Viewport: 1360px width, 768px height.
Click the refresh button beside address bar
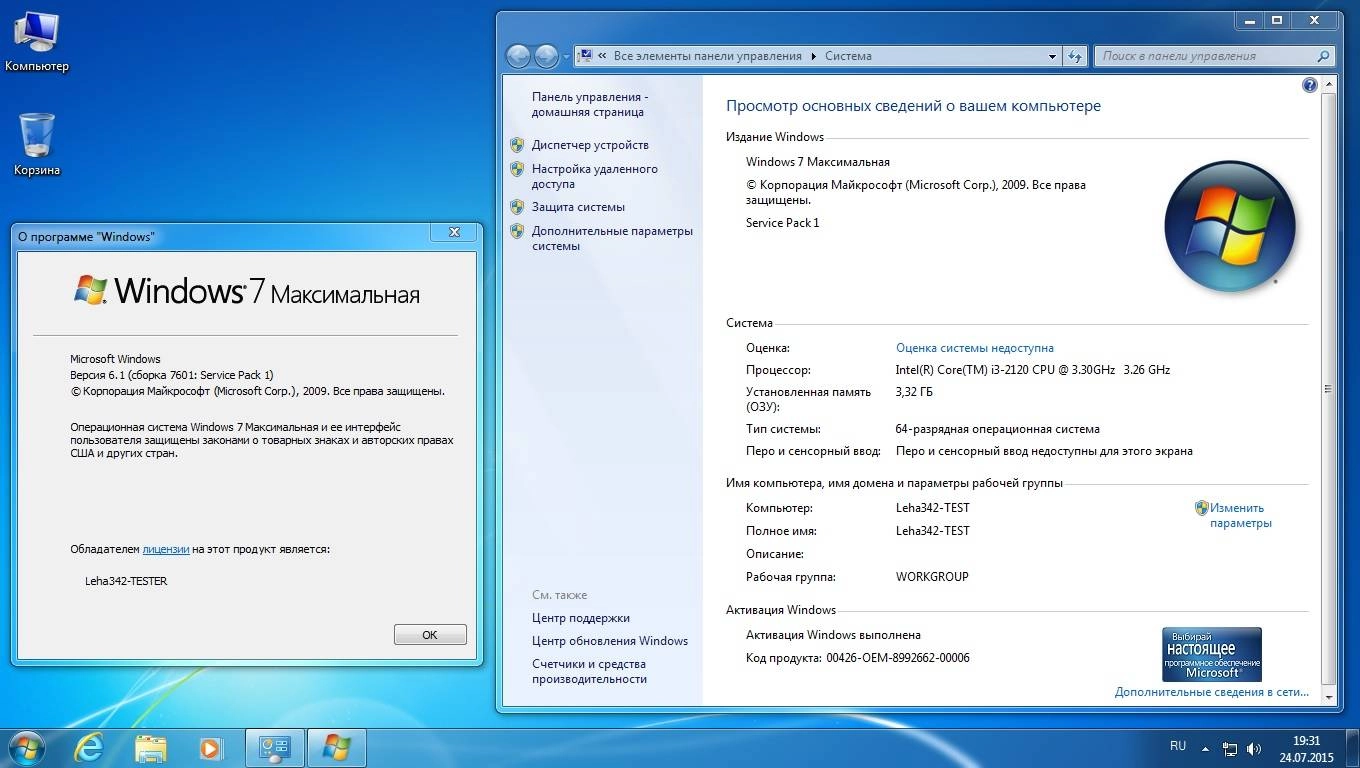coord(1076,56)
